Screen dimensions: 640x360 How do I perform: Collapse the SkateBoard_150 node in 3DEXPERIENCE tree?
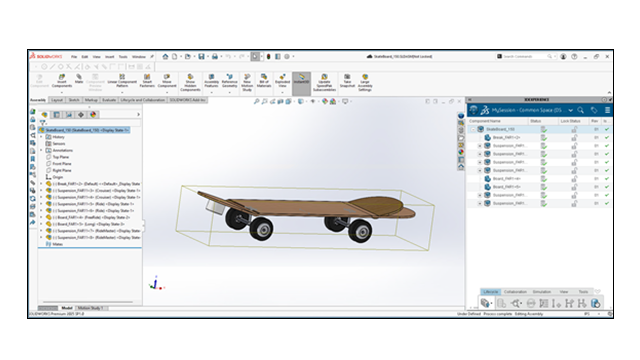tap(473, 129)
